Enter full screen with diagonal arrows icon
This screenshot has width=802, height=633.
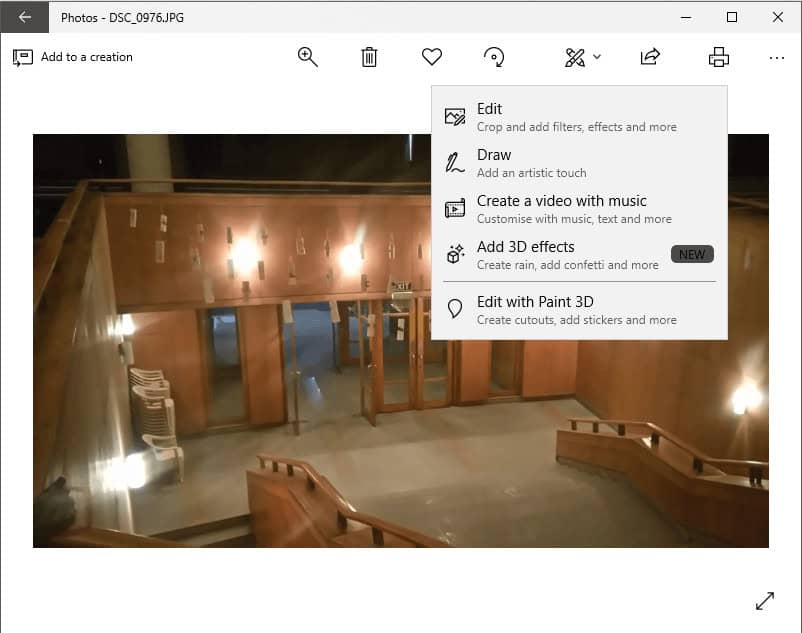765,601
